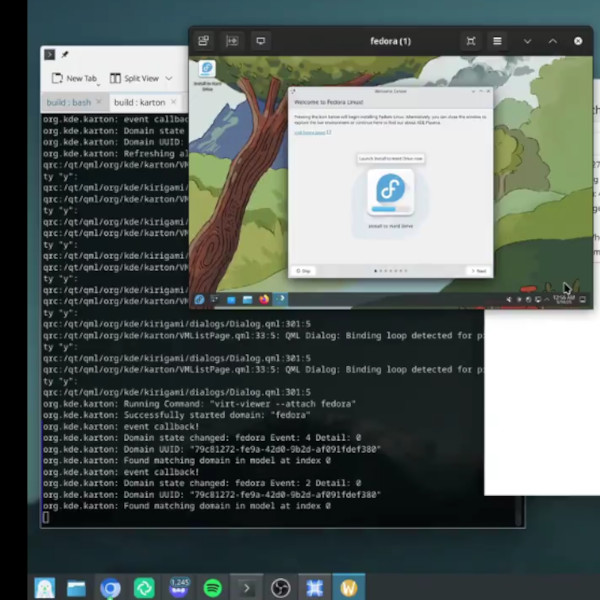Click the send-key icon in the fedora viewer header
The height and width of the screenshot is (600, 600).
232,41
